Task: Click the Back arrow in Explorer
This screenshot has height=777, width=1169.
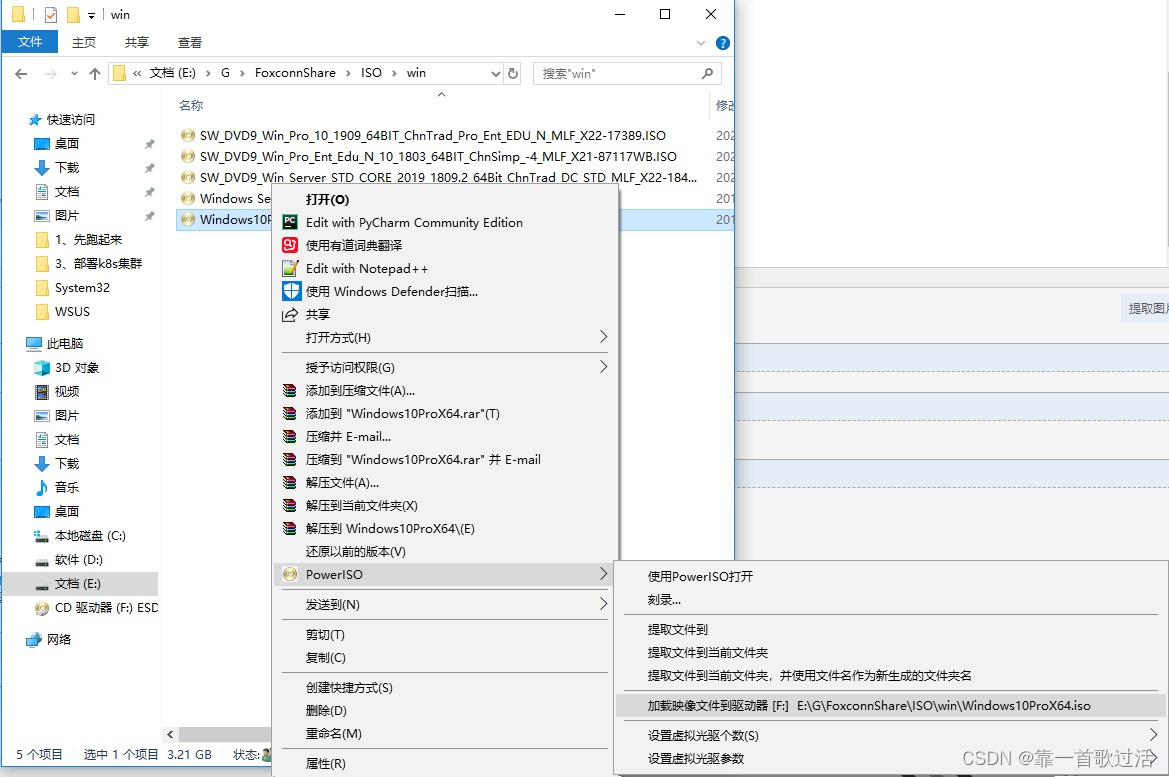Action: click(x=22, y=73)
